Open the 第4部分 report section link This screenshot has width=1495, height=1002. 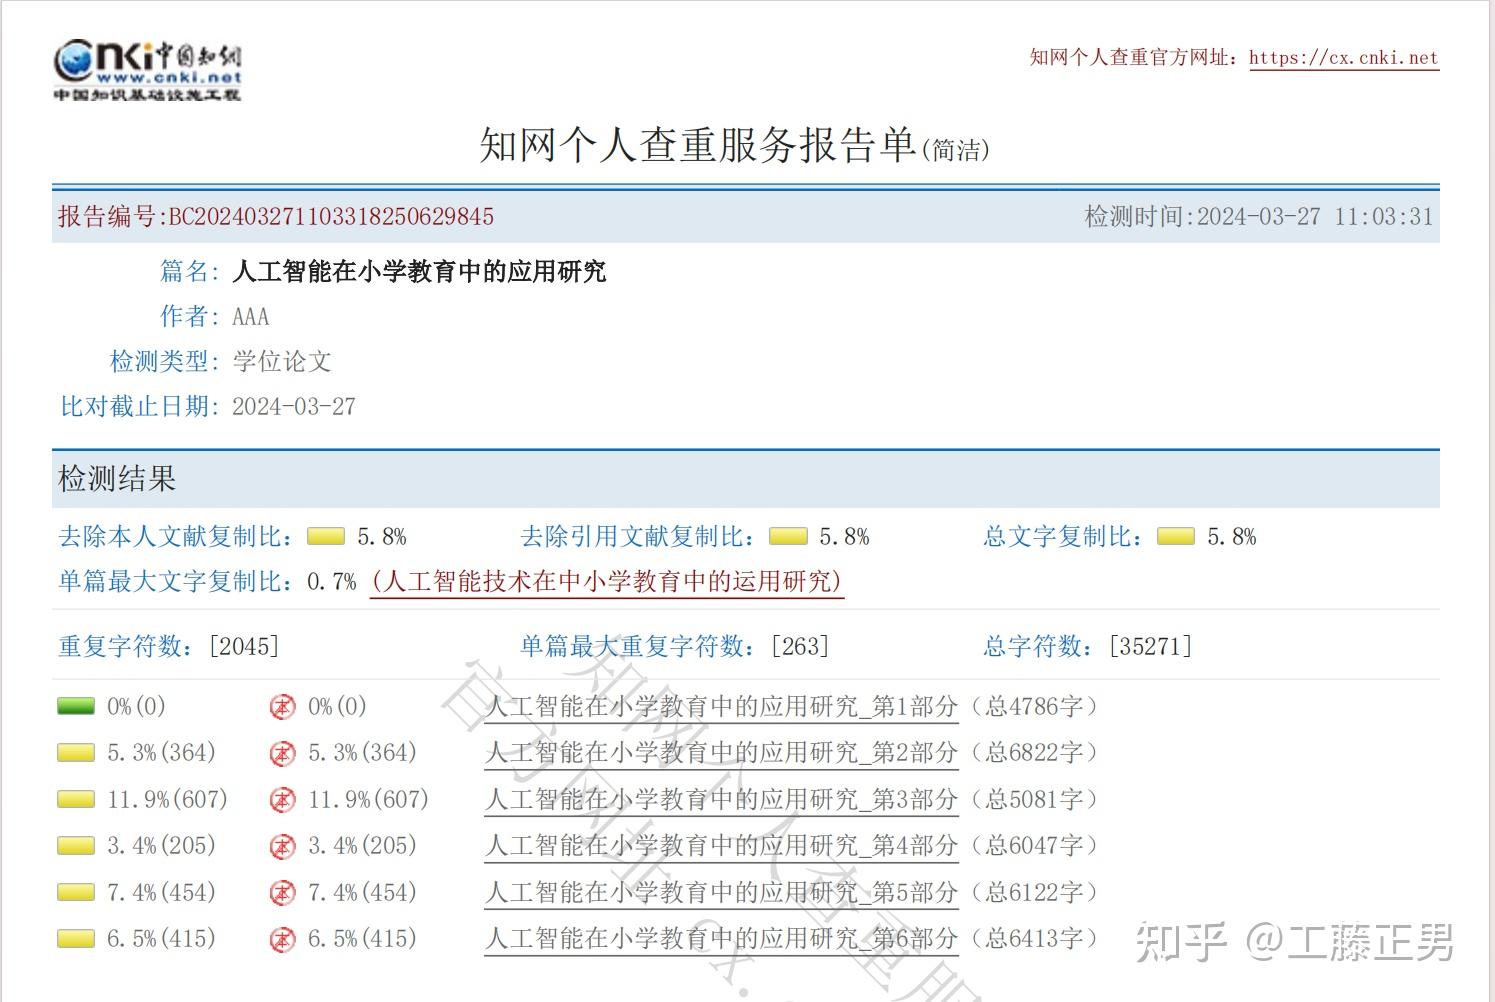721,846
